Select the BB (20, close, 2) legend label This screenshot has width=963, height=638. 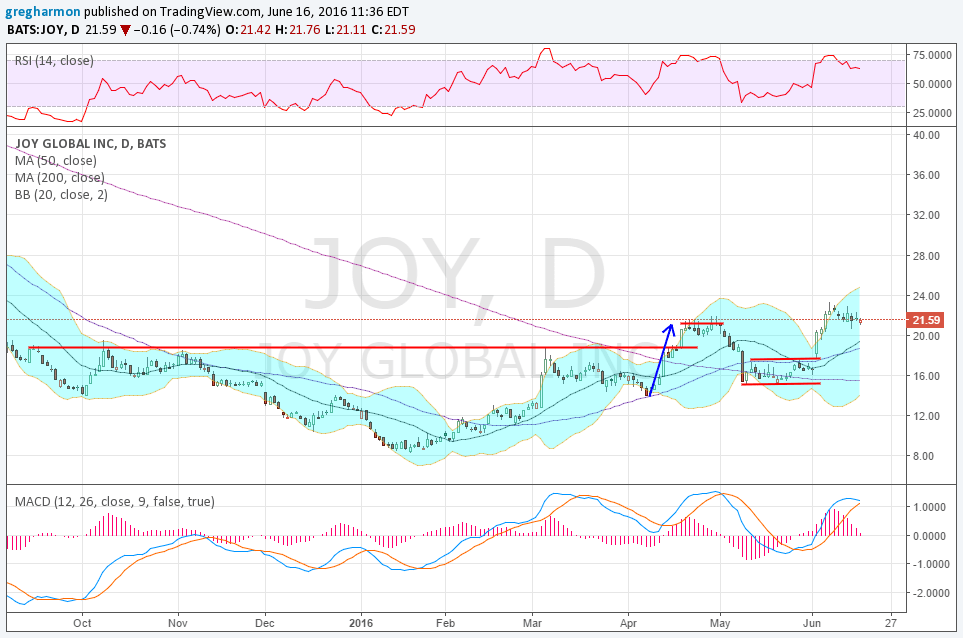61,195
